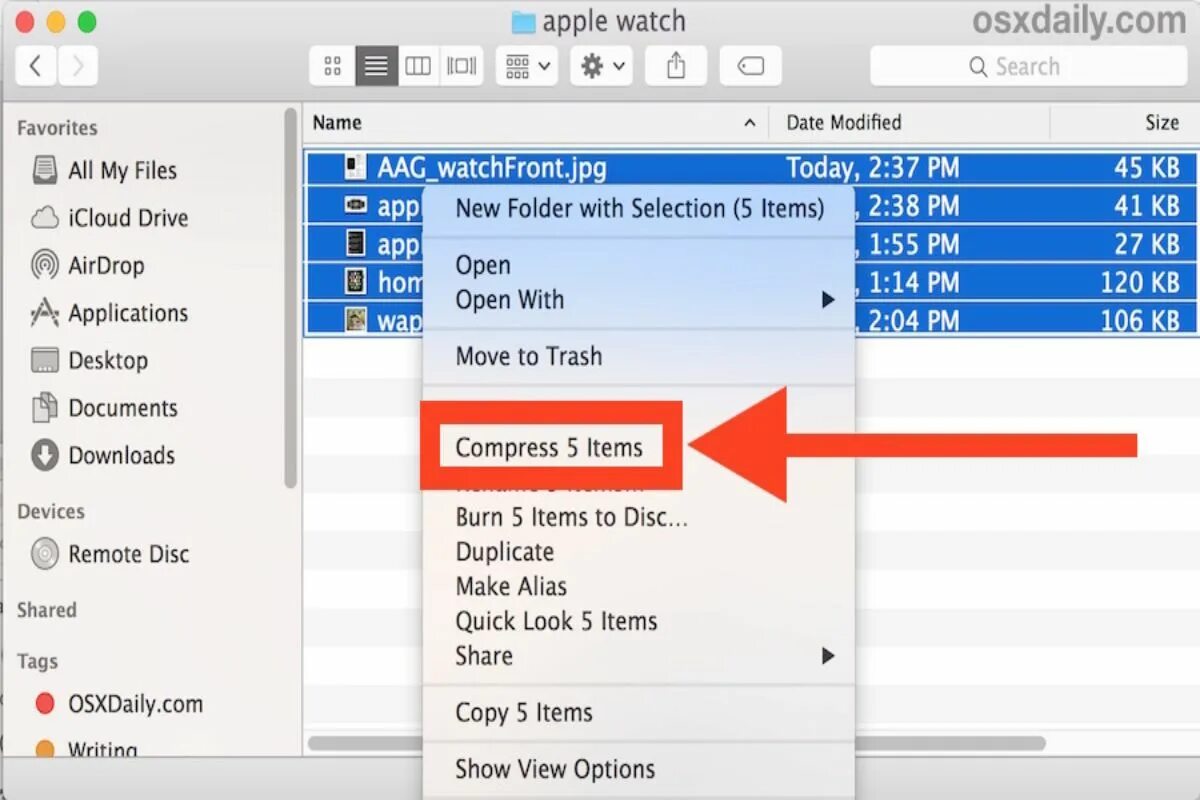Switch to list view
The width and height of the screenshot is (1200, 800).
pos(376,66)
